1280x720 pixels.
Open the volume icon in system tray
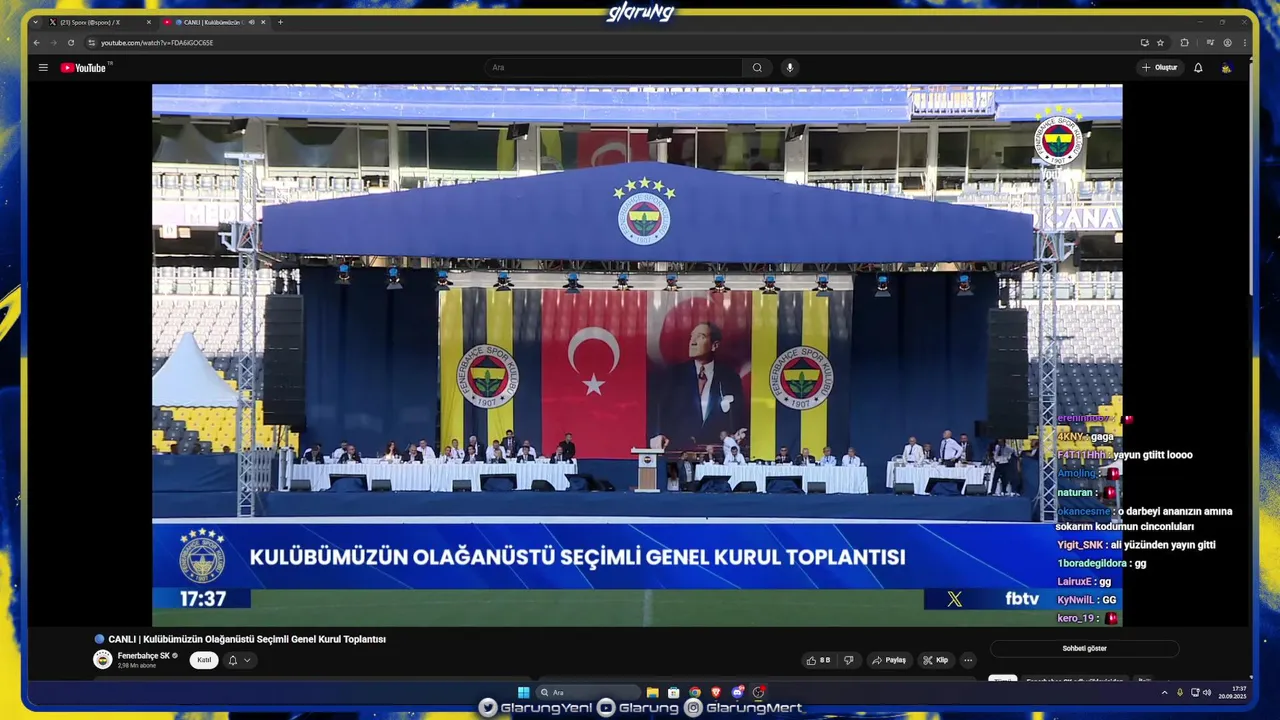1207,692
